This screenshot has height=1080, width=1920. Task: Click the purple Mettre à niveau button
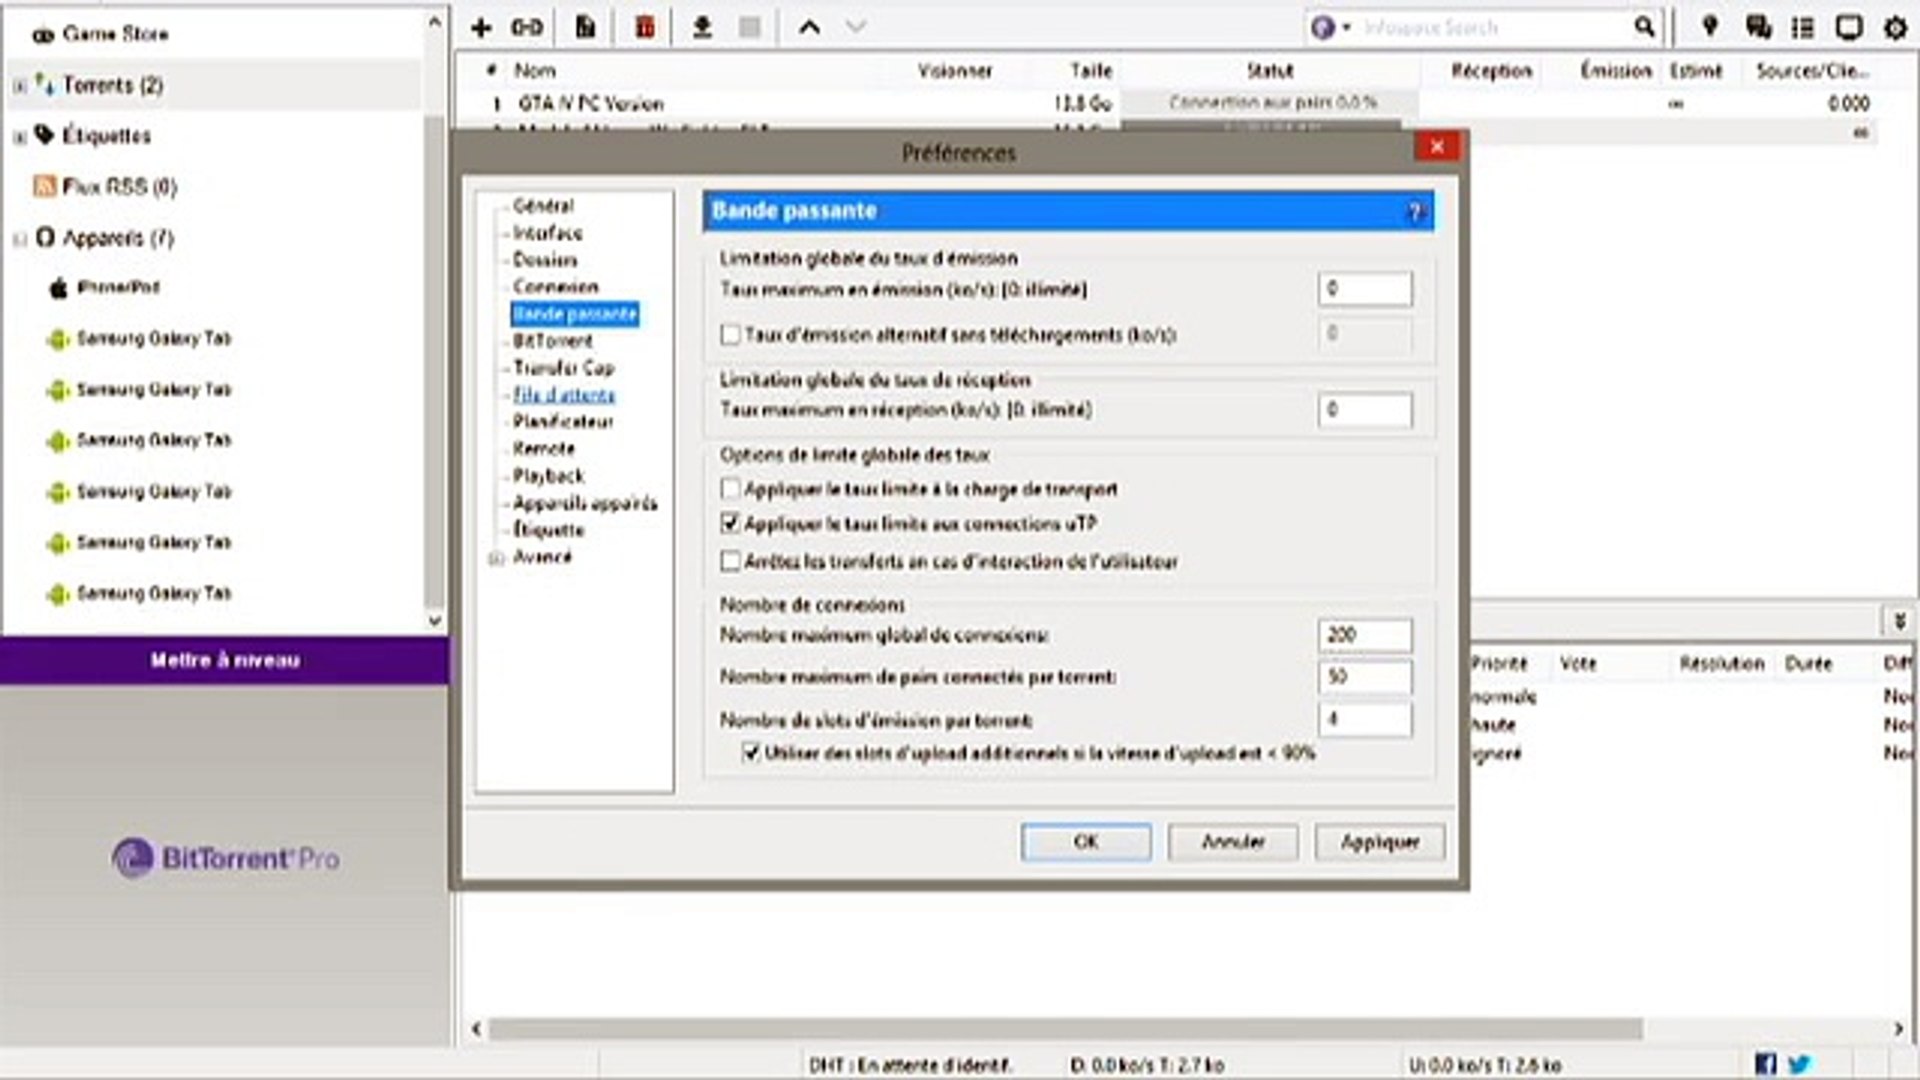[225, 660]
